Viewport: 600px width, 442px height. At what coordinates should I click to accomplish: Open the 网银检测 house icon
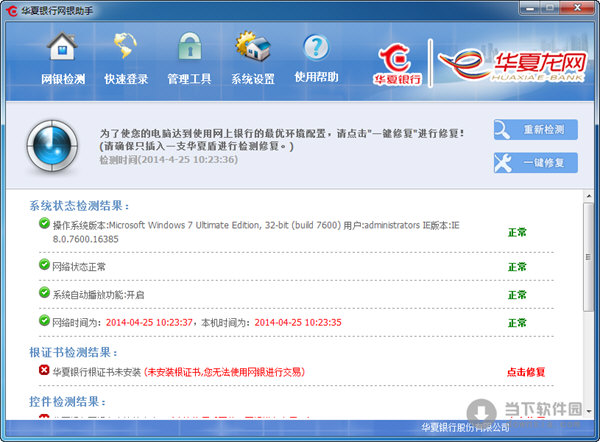[x=62, y=46]
